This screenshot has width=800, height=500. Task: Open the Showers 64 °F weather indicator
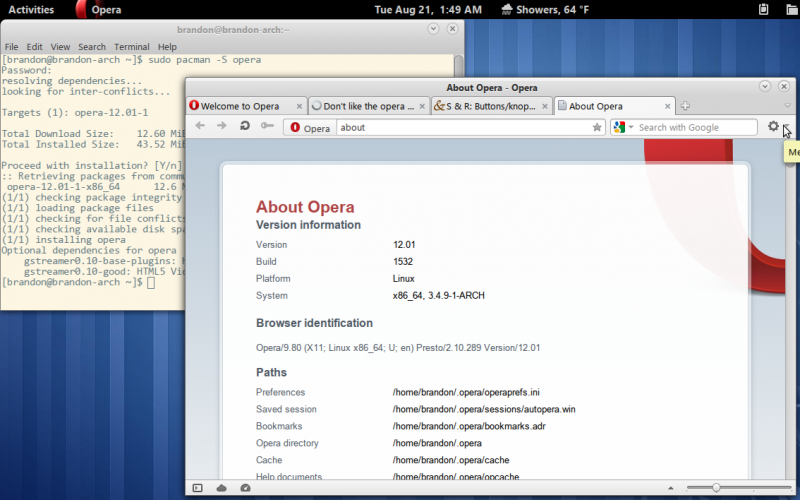point(545,9)
